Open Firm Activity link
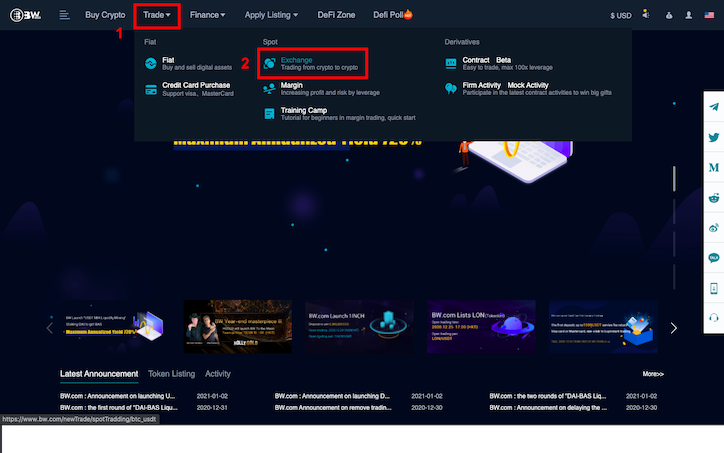724x453 pixels. pyautogui.click(x=481, y=85)
